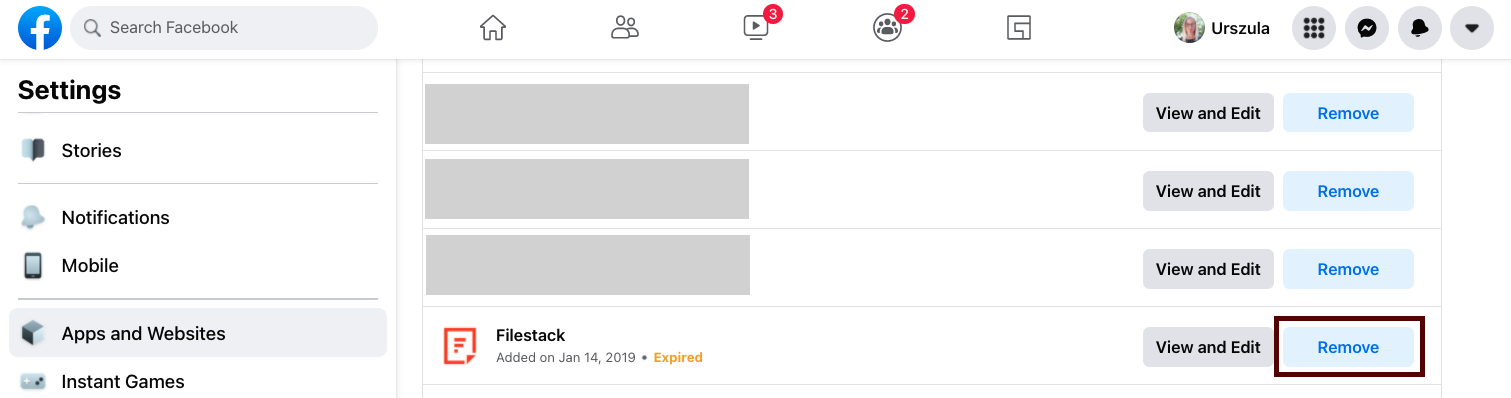This screenshot has width=1511, height=398.
Task: Expand the Account dropdown arrow
Action: [x=1472, y=28]
